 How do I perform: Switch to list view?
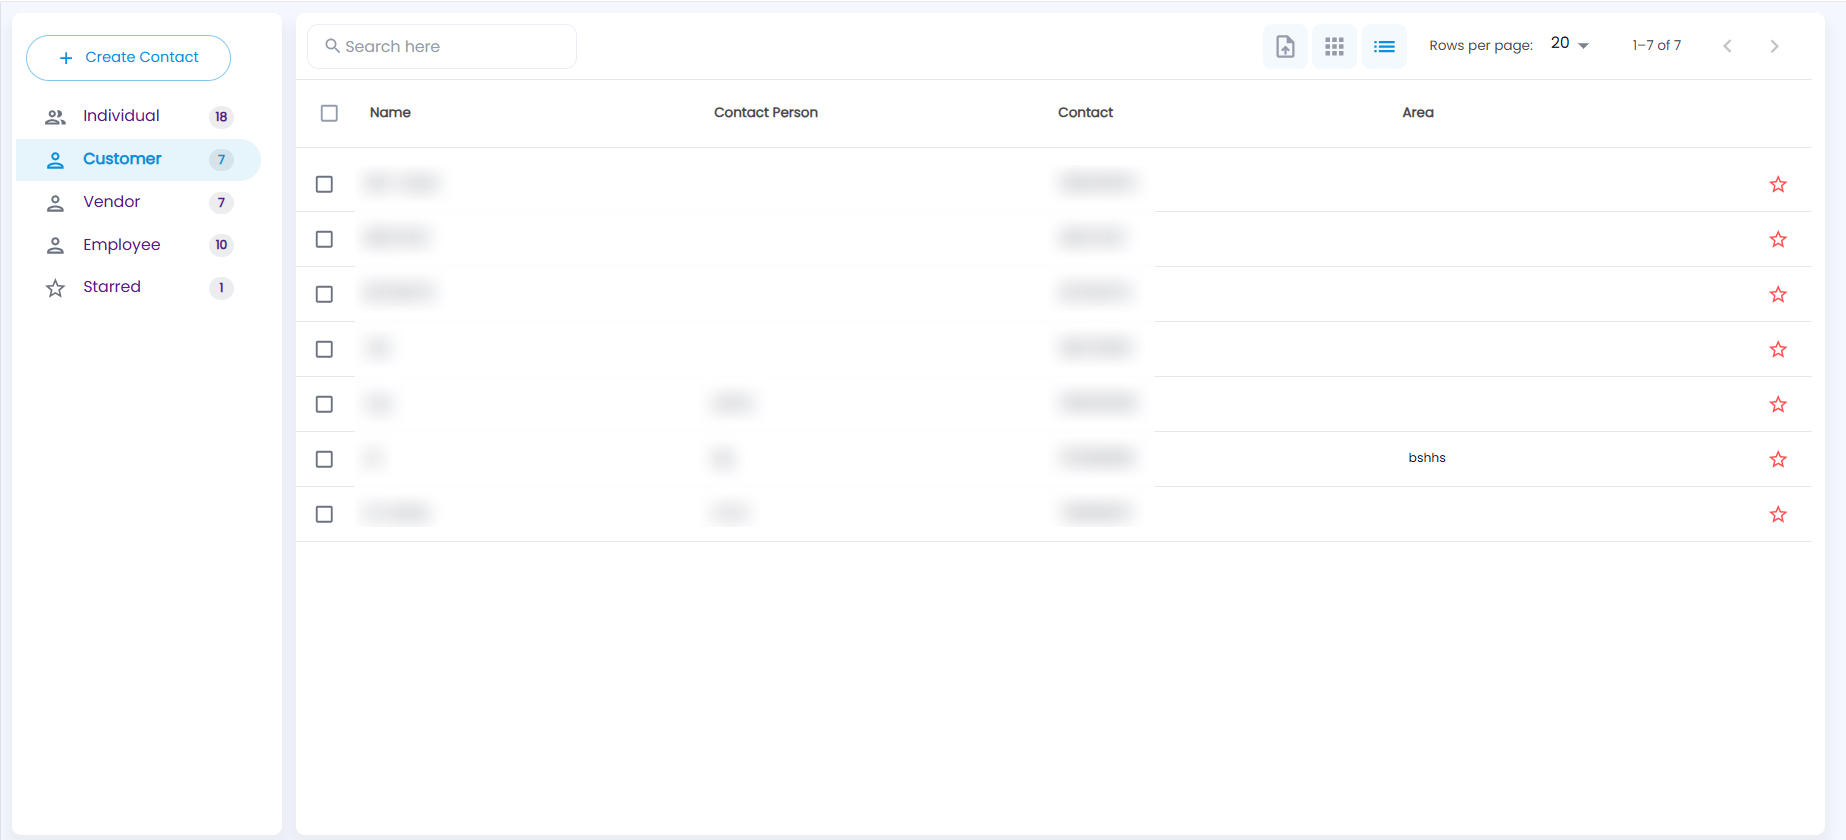tap(1384, 46)
